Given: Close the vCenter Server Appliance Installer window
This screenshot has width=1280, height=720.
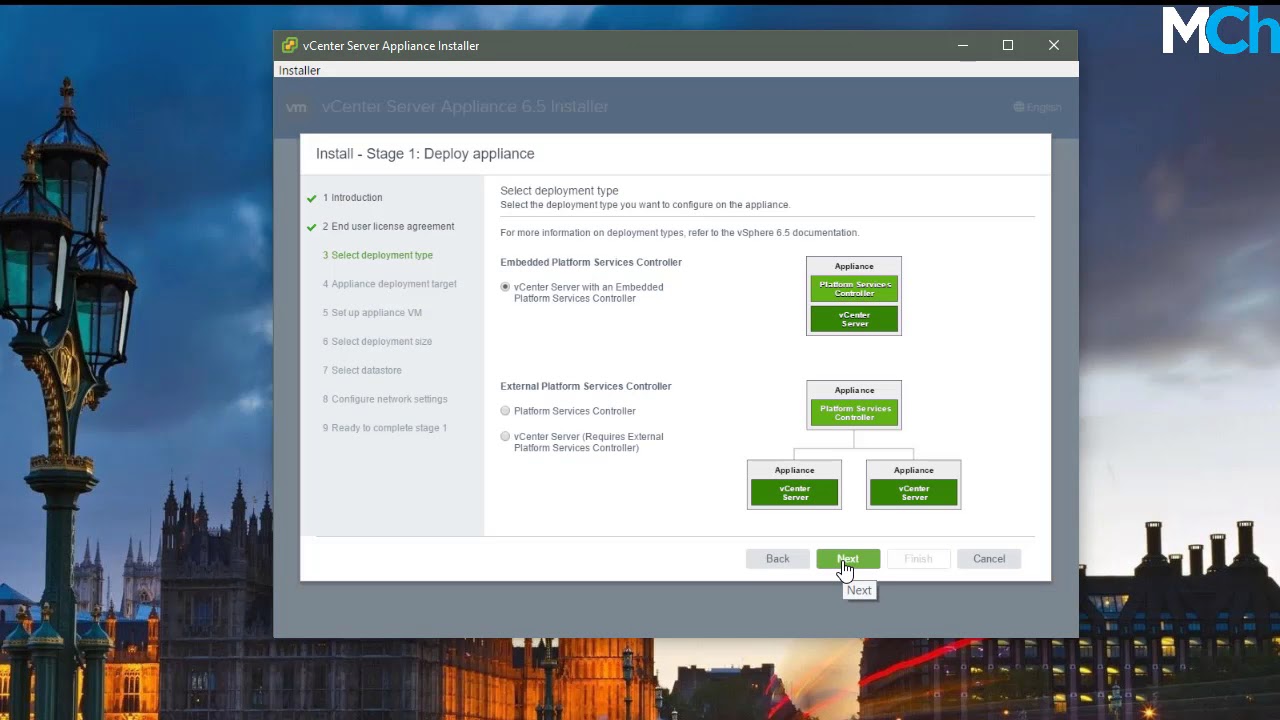Looking at the screenshot, I should click(1054, 45).
